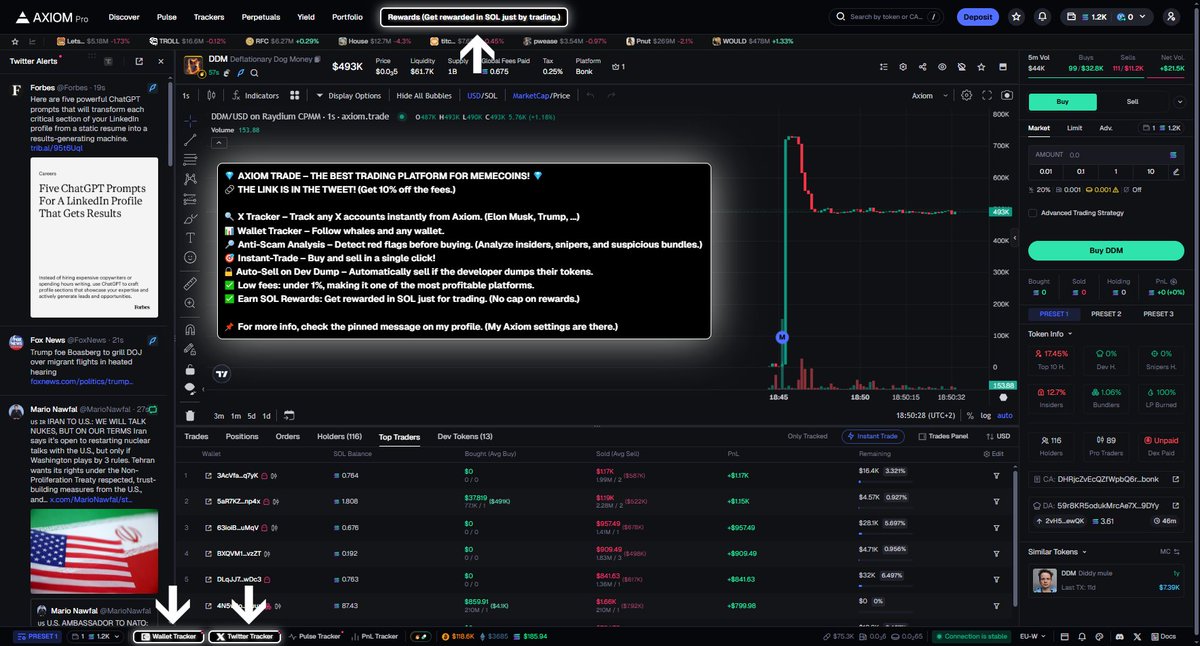Screen dimensions: 1200x646
Task: Collapse the Token Info section
Action: (1050, 334)
